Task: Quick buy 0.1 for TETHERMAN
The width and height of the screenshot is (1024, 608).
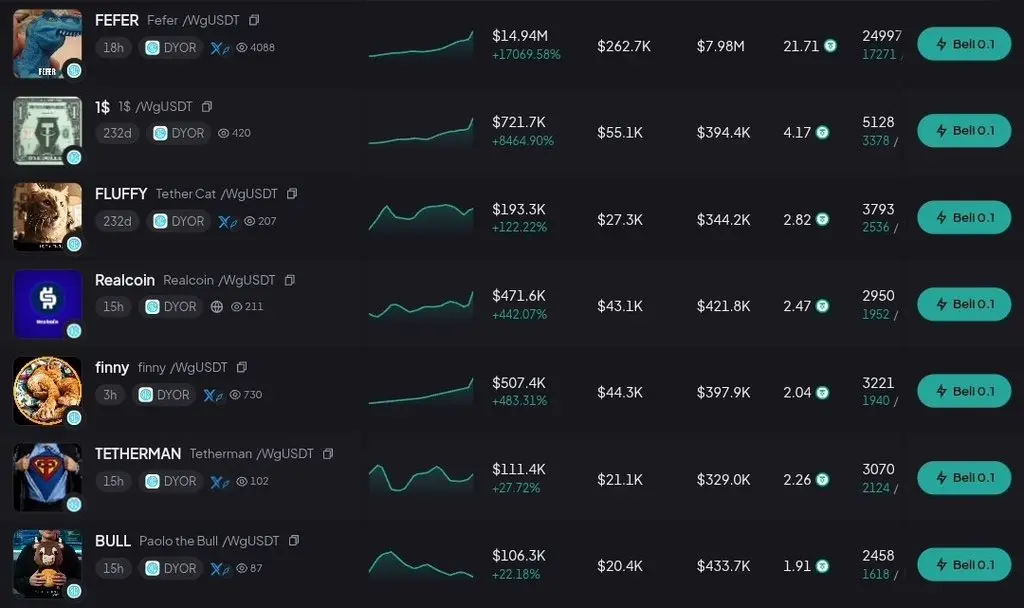Action: pyautogui.click(x=964, y=477)
